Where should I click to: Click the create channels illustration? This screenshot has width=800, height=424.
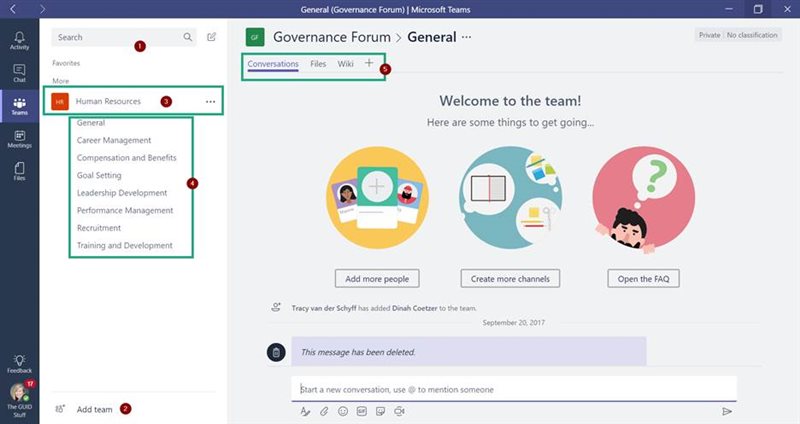(x=510, y=198)
